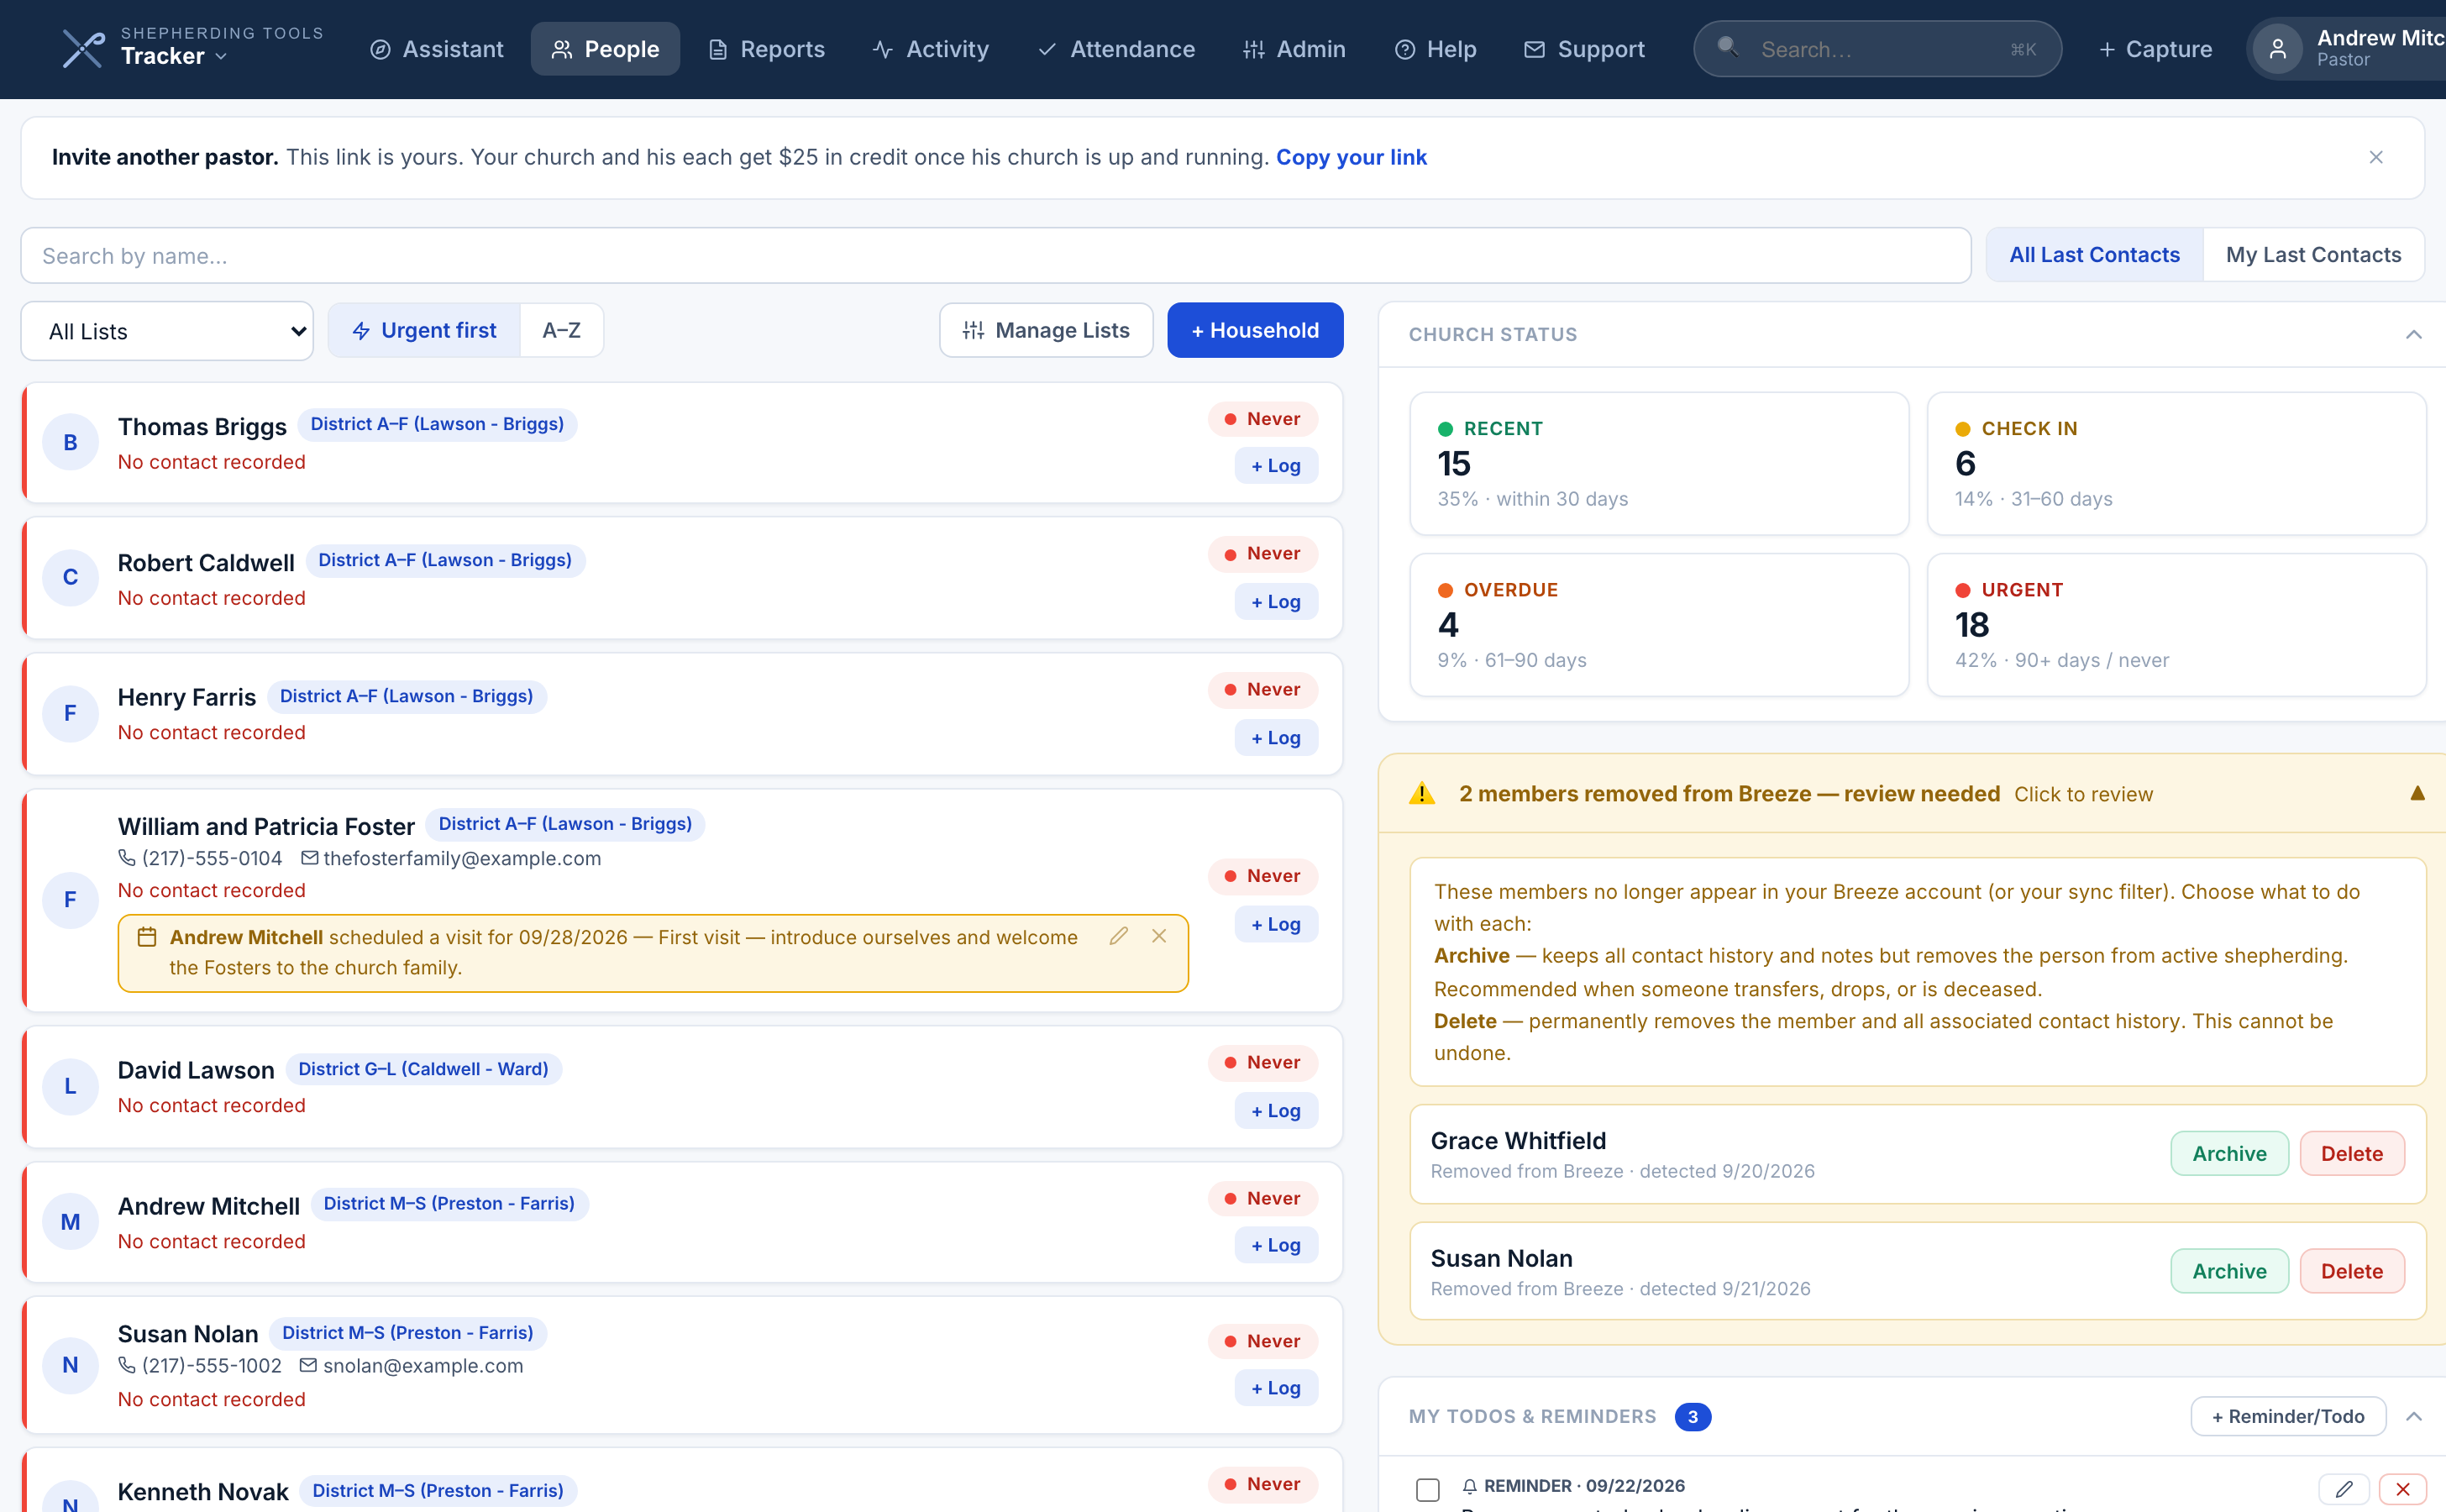2446x1512 pixels.
Task: Open the All Lists dropdown
Action: (x=167, y=331)
